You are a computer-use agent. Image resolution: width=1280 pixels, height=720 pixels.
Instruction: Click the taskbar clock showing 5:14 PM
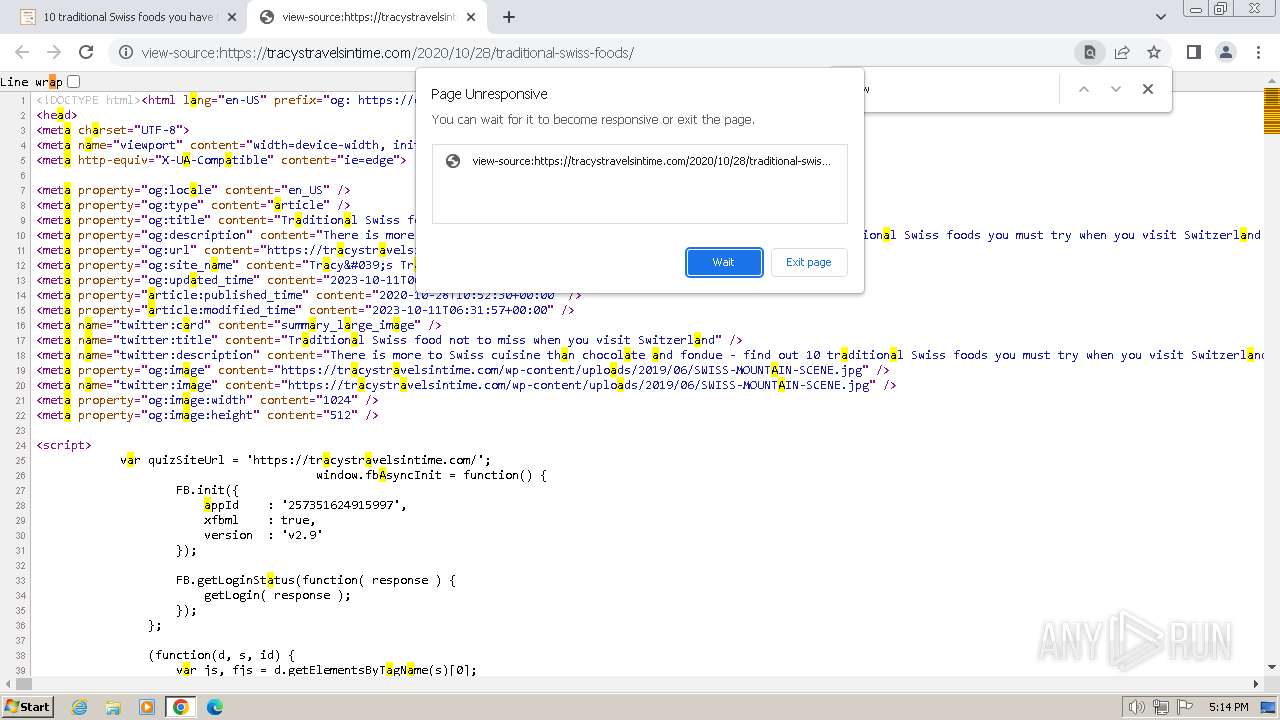pyautogui.click(x=1228, y=707)
